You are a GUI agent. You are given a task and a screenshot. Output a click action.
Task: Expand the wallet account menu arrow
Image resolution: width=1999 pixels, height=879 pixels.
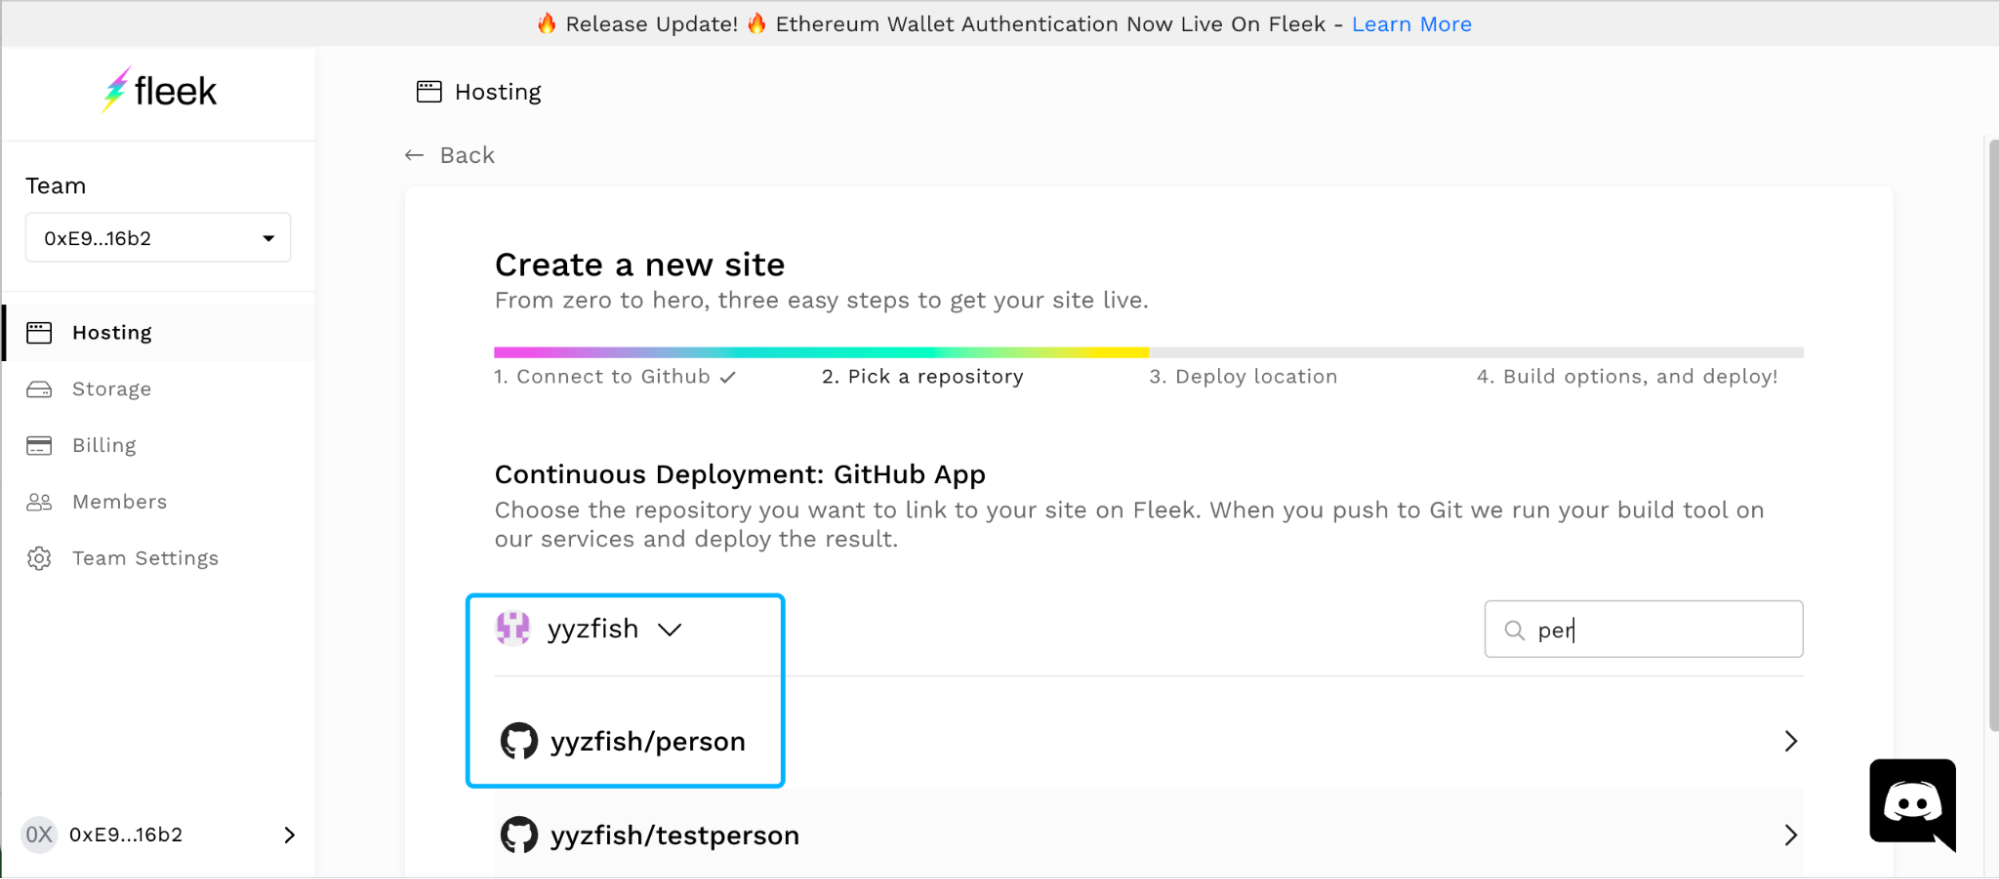pos(289,835)
